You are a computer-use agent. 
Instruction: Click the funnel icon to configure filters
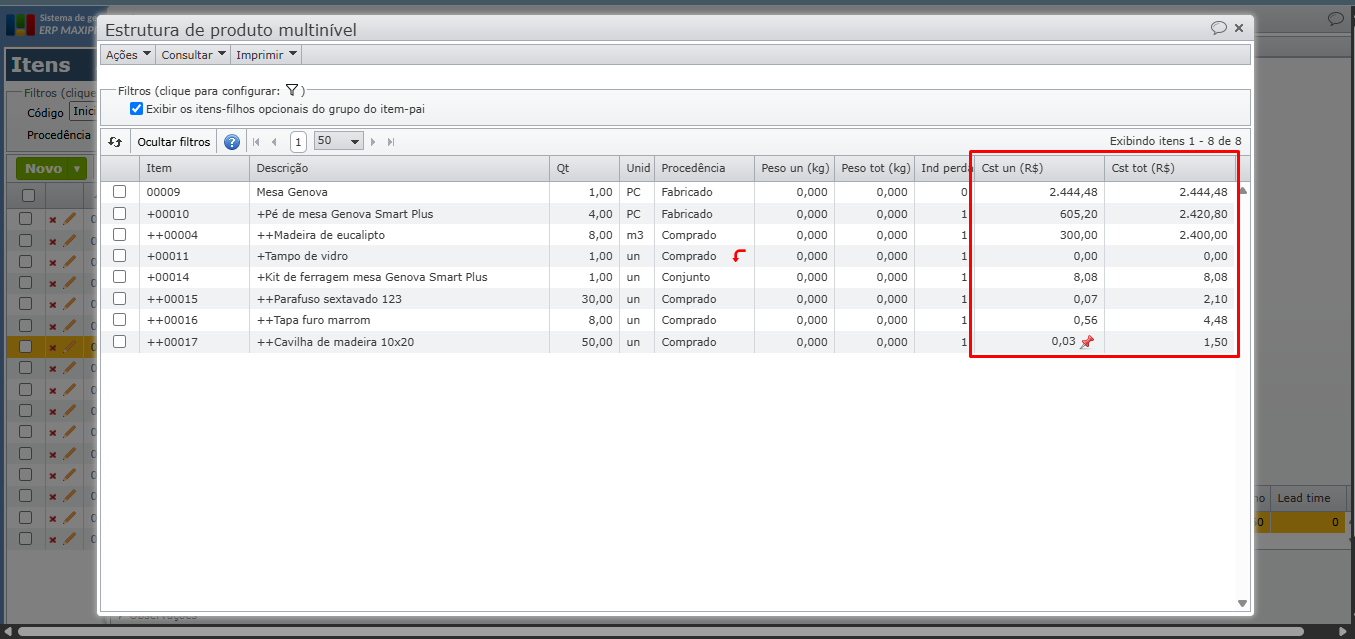[292, 90]
